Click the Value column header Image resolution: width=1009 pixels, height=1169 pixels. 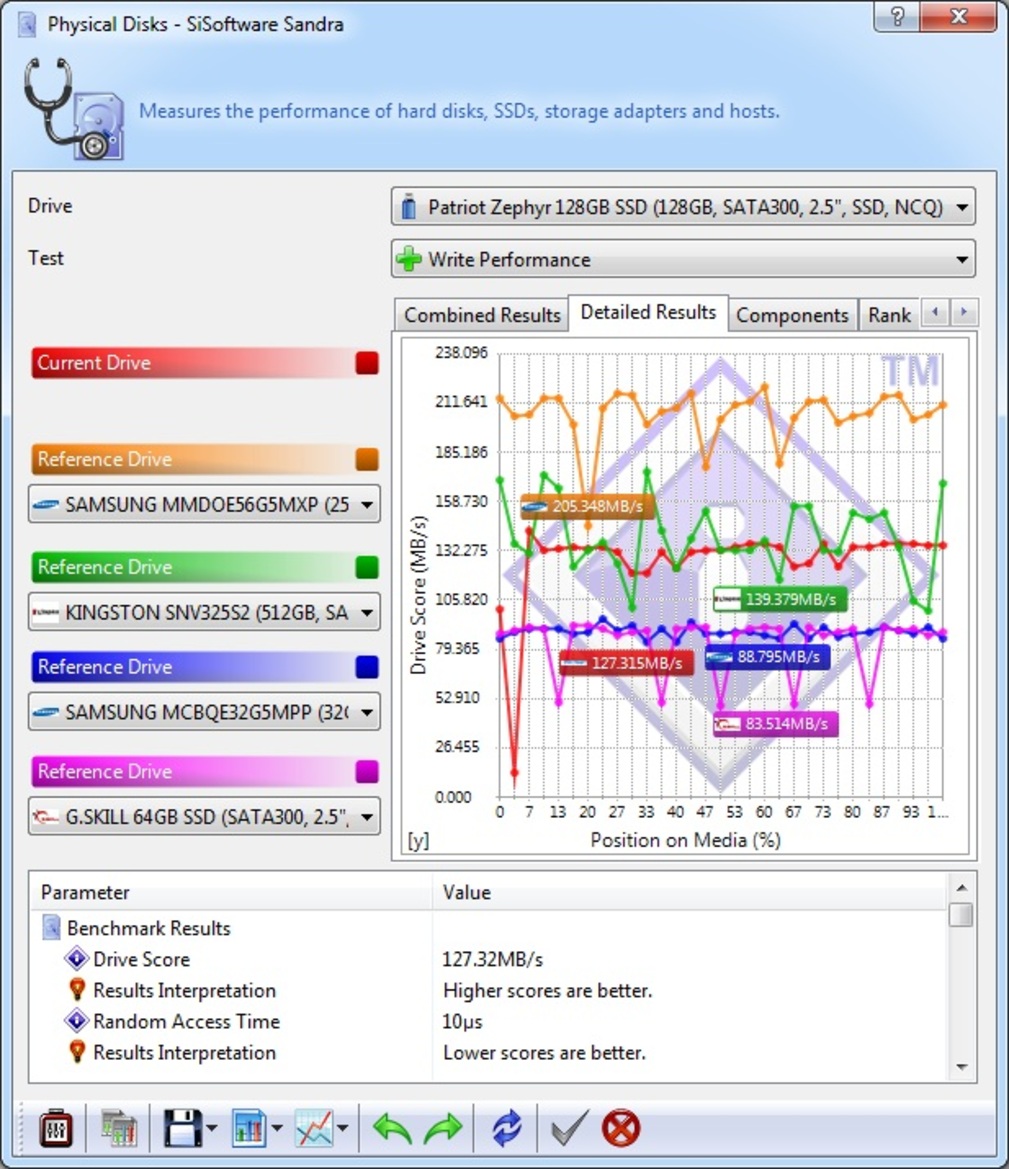(x=689, y=892)
